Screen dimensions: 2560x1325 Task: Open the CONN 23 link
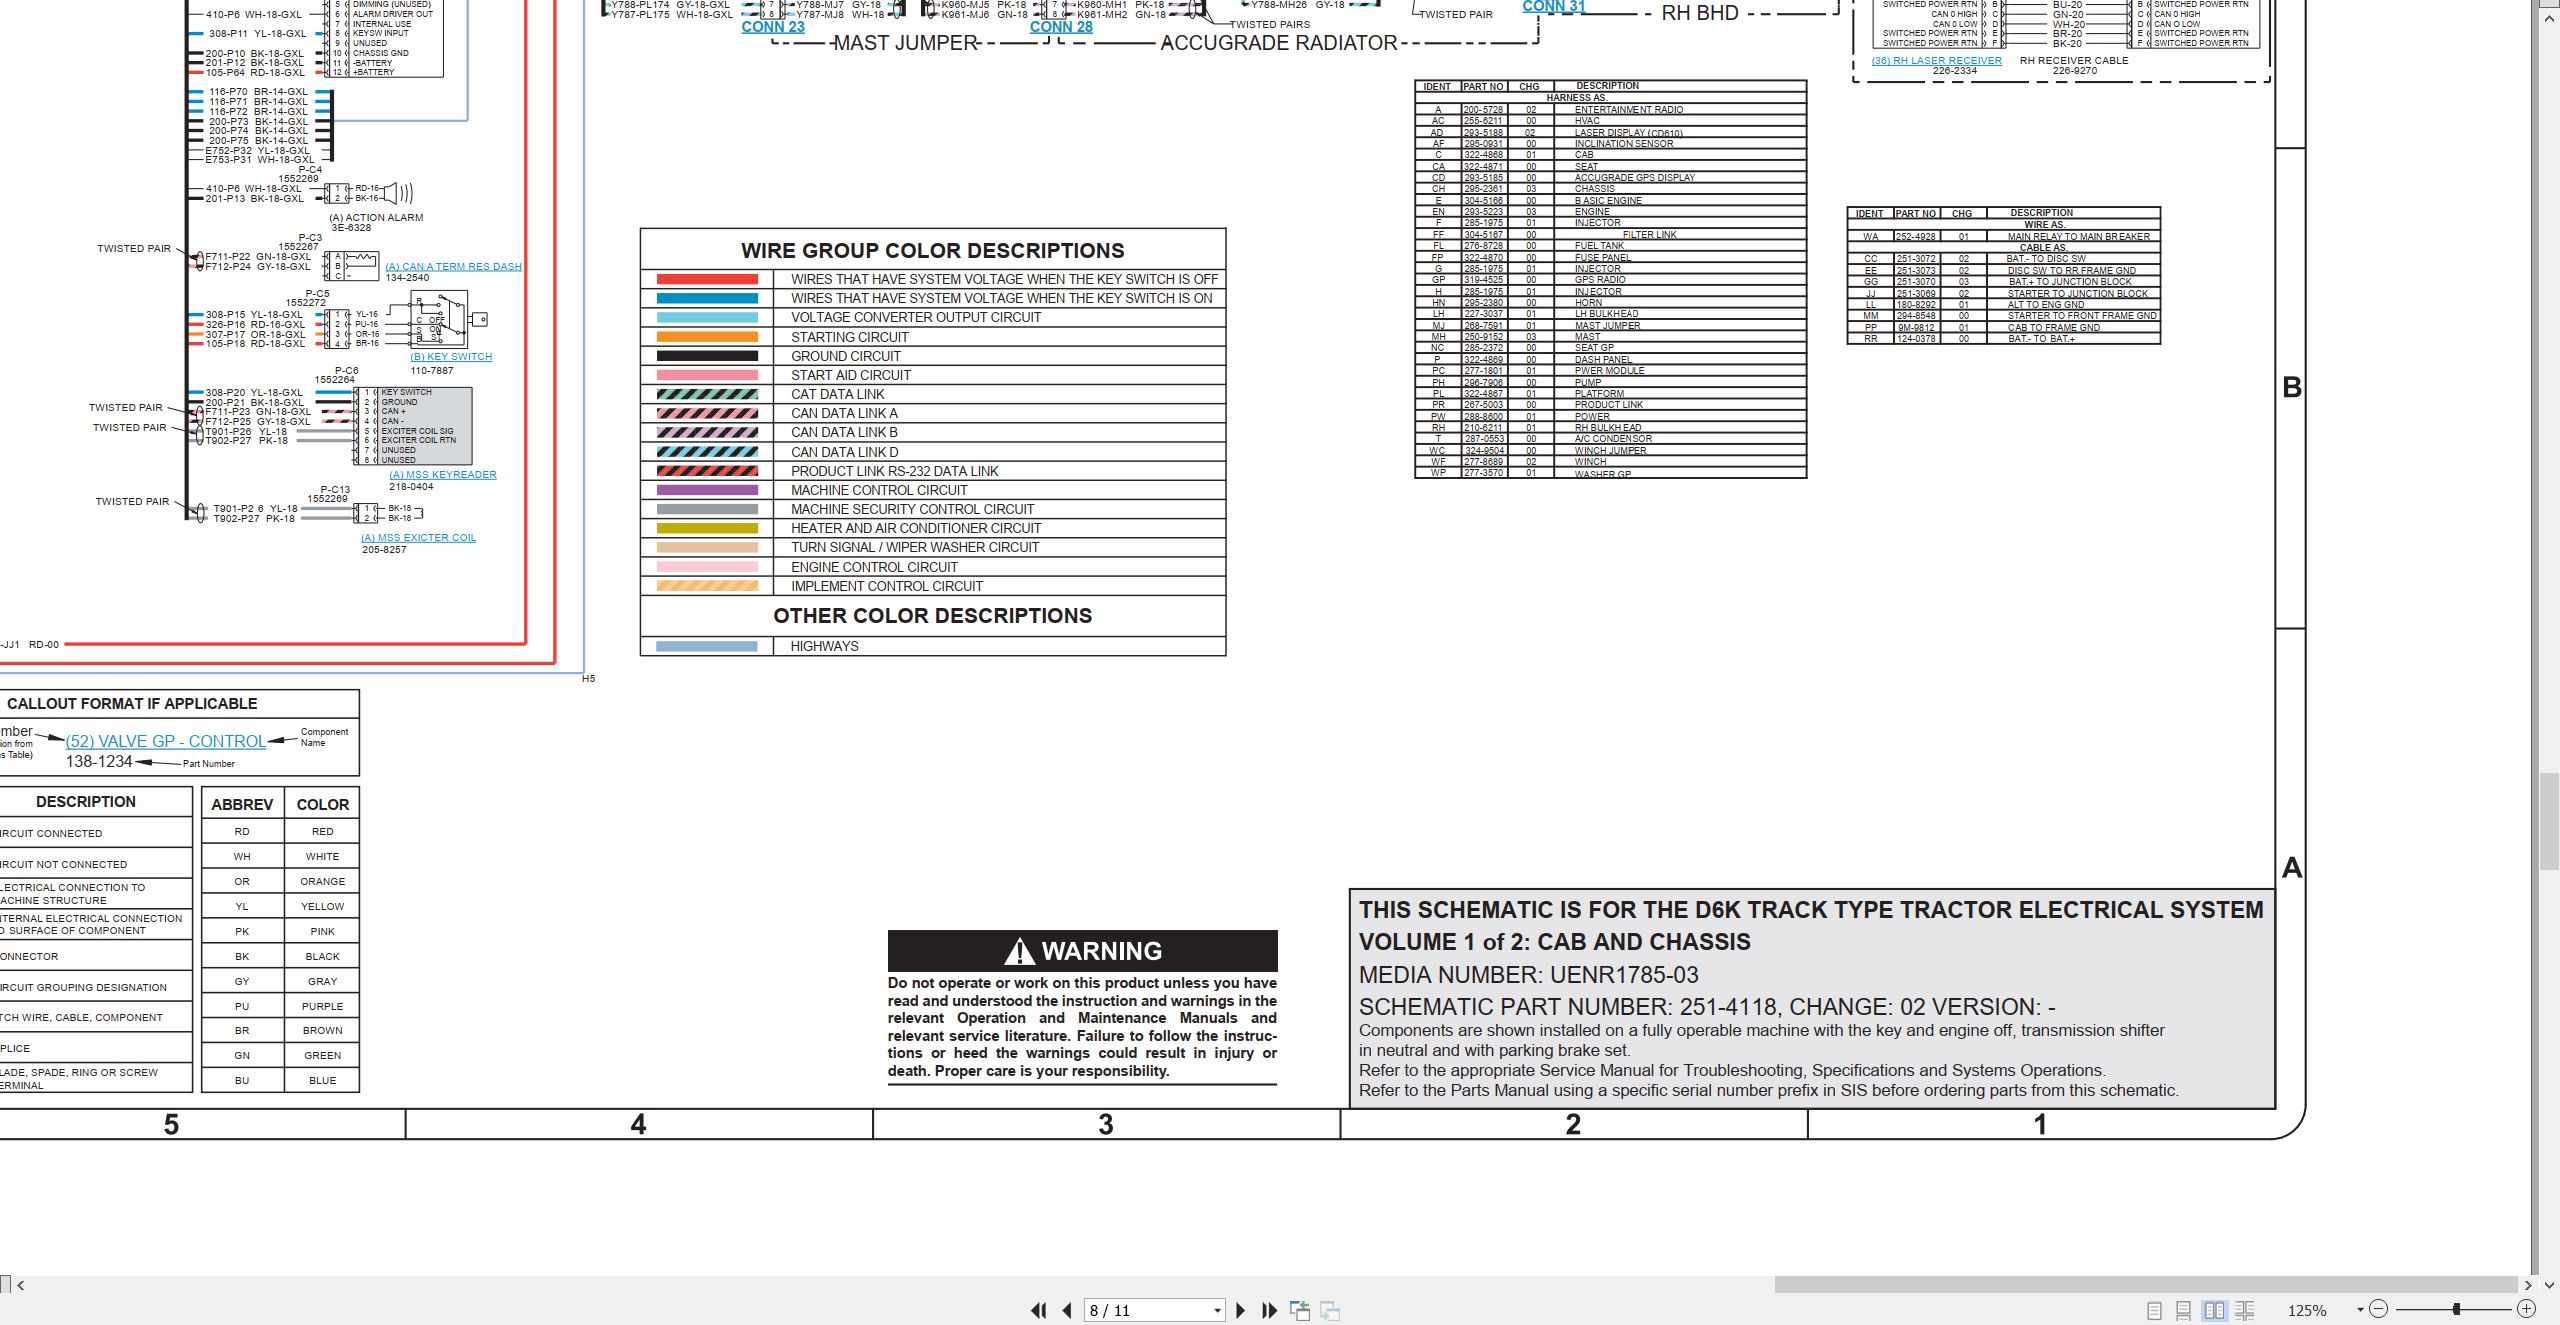point(773,27)
